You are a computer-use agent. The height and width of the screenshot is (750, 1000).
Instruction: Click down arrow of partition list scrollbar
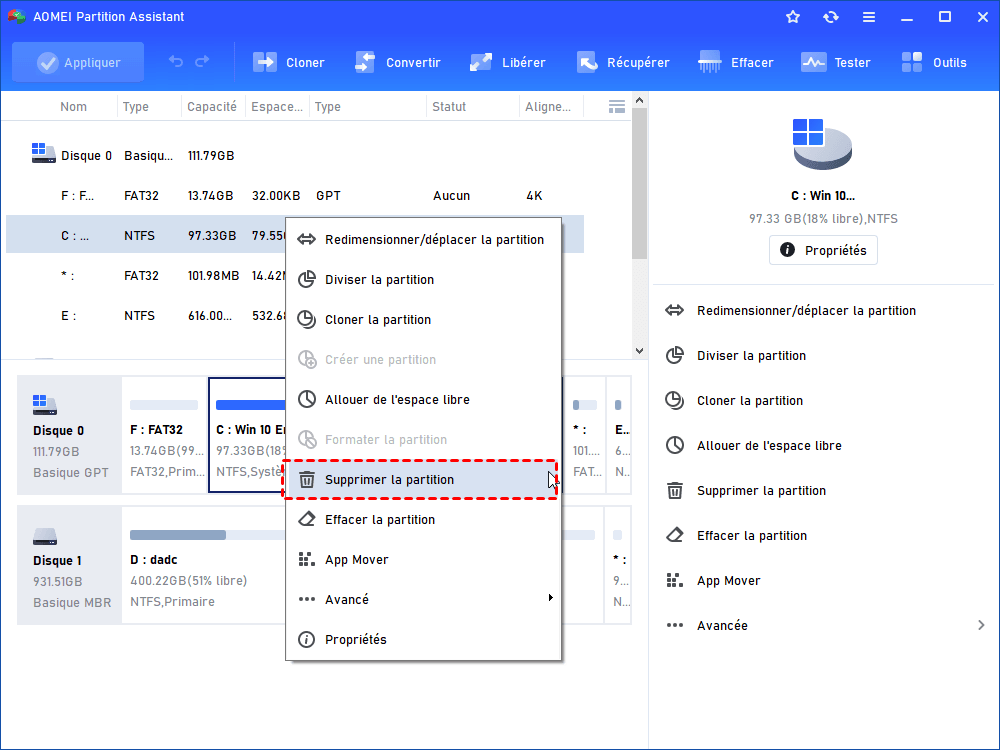click(640, 351)
